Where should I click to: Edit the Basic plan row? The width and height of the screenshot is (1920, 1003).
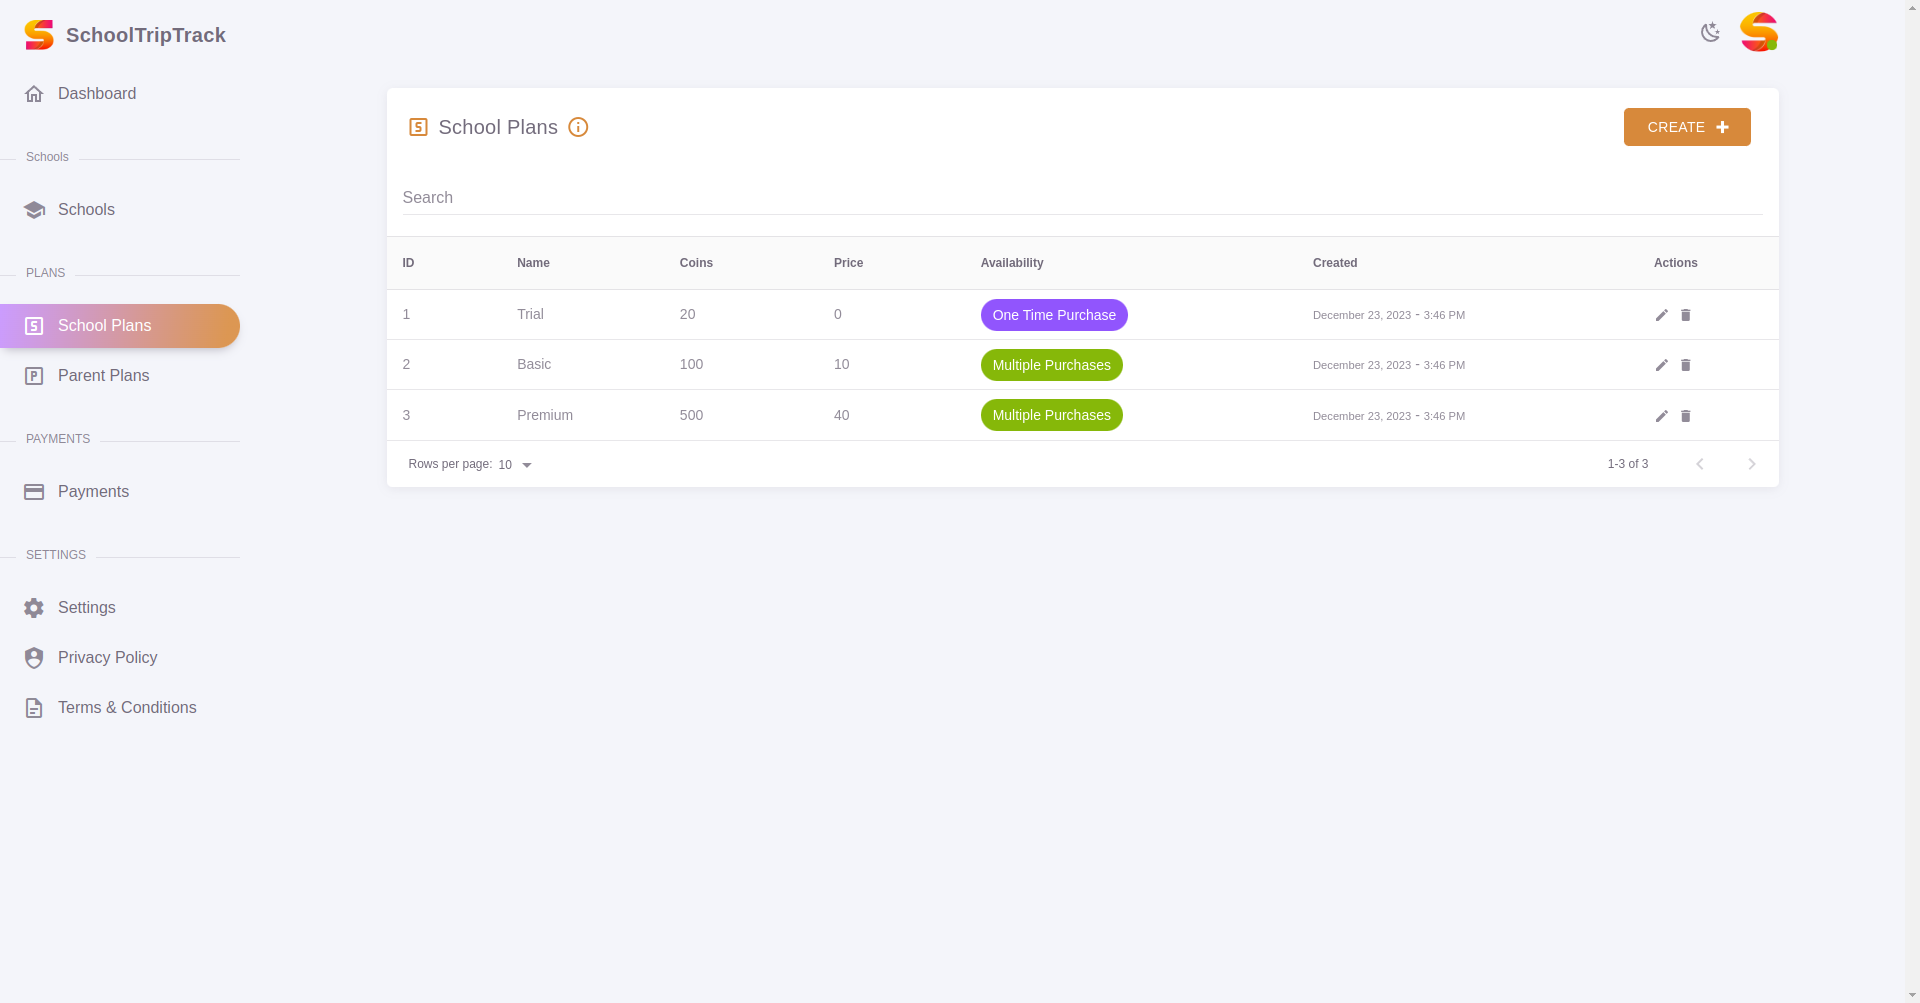click(1661, 365)
